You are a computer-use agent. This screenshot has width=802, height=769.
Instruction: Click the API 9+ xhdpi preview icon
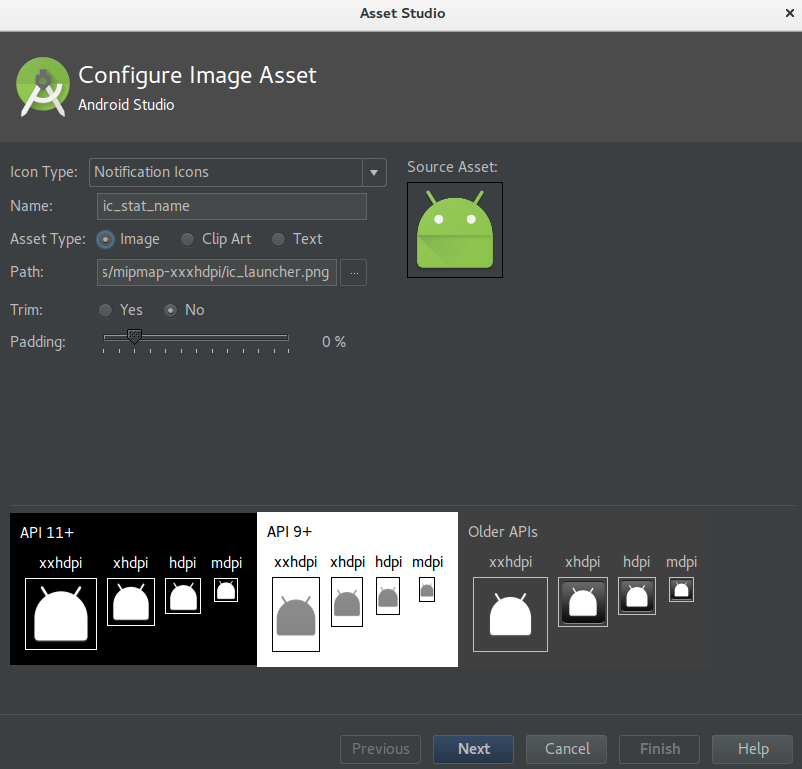tap(347, 602)
